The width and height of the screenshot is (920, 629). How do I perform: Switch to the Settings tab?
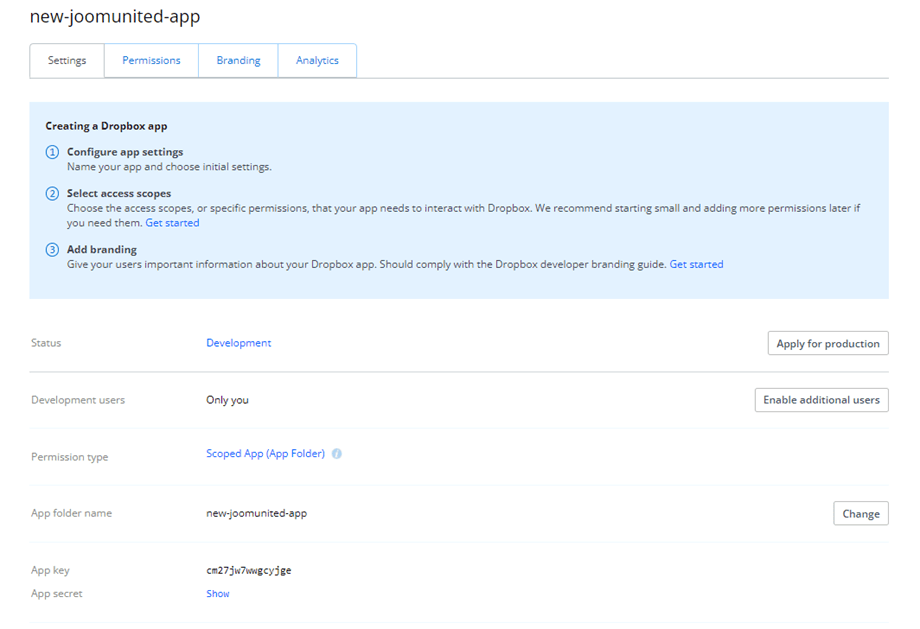67,61
